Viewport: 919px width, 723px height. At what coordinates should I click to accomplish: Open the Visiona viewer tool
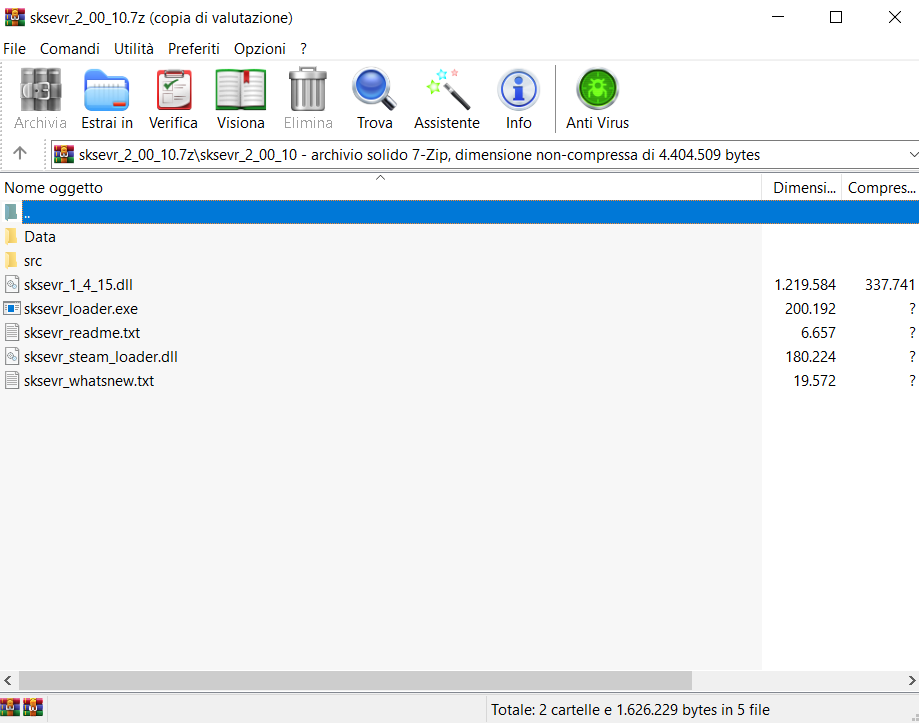pos(241,90)
